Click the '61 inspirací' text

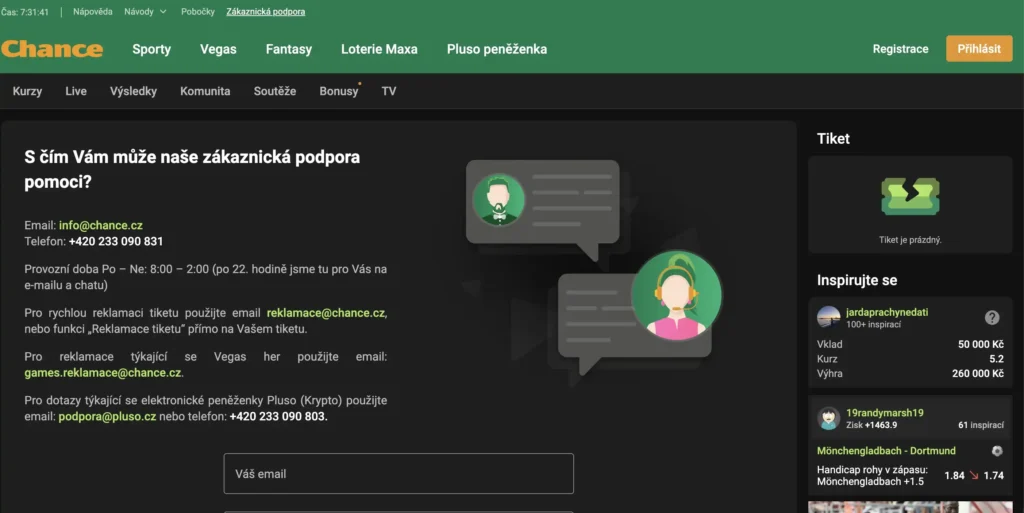[x=981, y=425]
